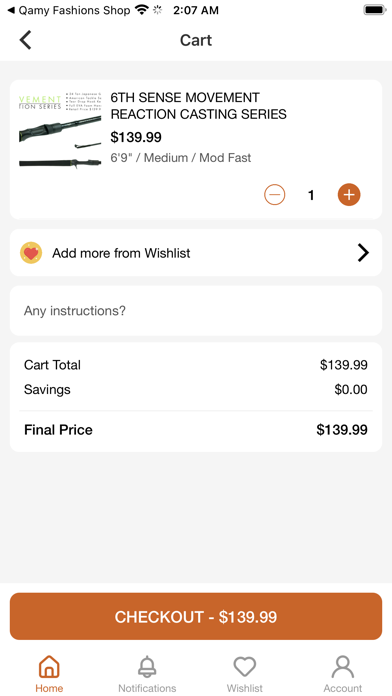Image resolution: width=392 pixels, height=696 pixels.
Task: Click the Any instructions? text field
Action: (196, 311)
